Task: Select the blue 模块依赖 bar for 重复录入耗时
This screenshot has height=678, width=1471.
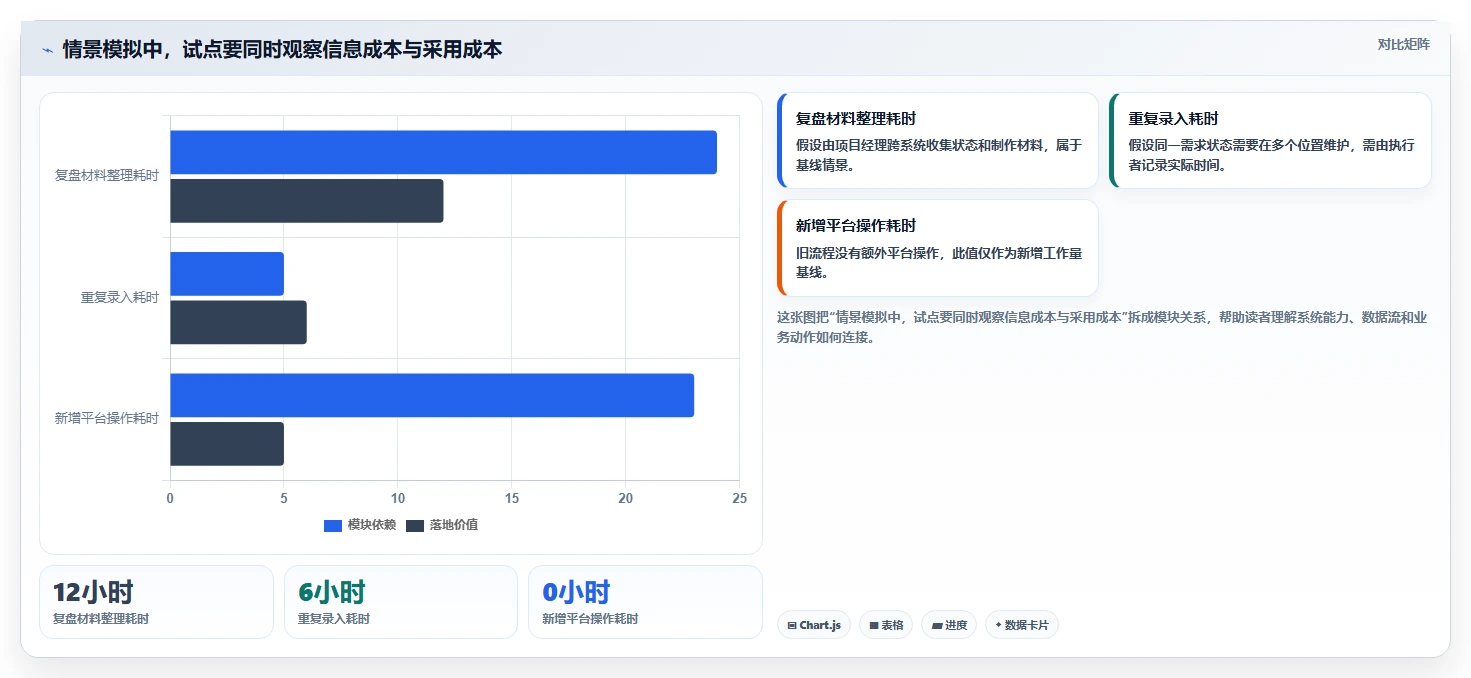Action: coord(227,274)
